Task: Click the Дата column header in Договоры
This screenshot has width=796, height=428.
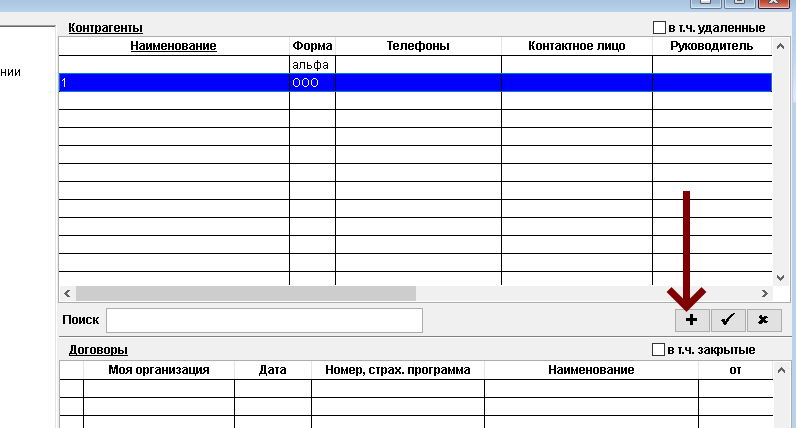Action: tap(272, 370)
